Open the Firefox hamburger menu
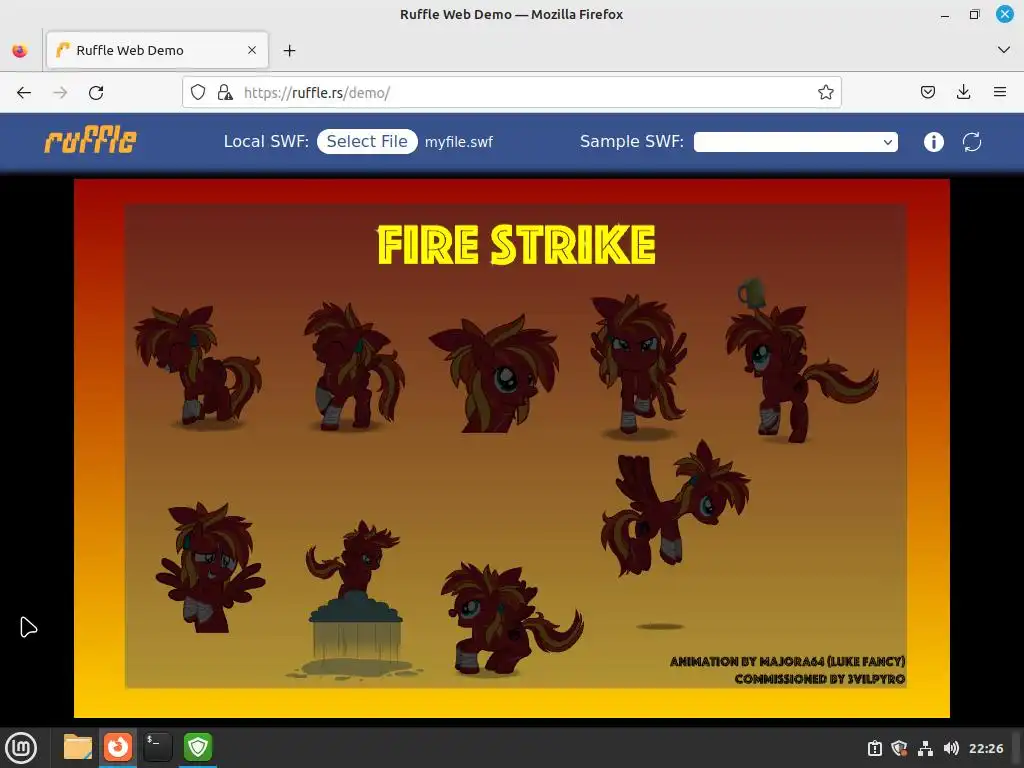 point(1000,92)
